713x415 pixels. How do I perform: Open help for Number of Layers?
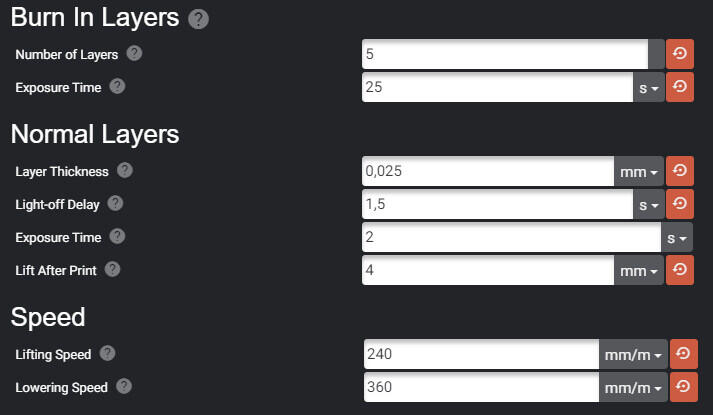click(x=135, y=53)
